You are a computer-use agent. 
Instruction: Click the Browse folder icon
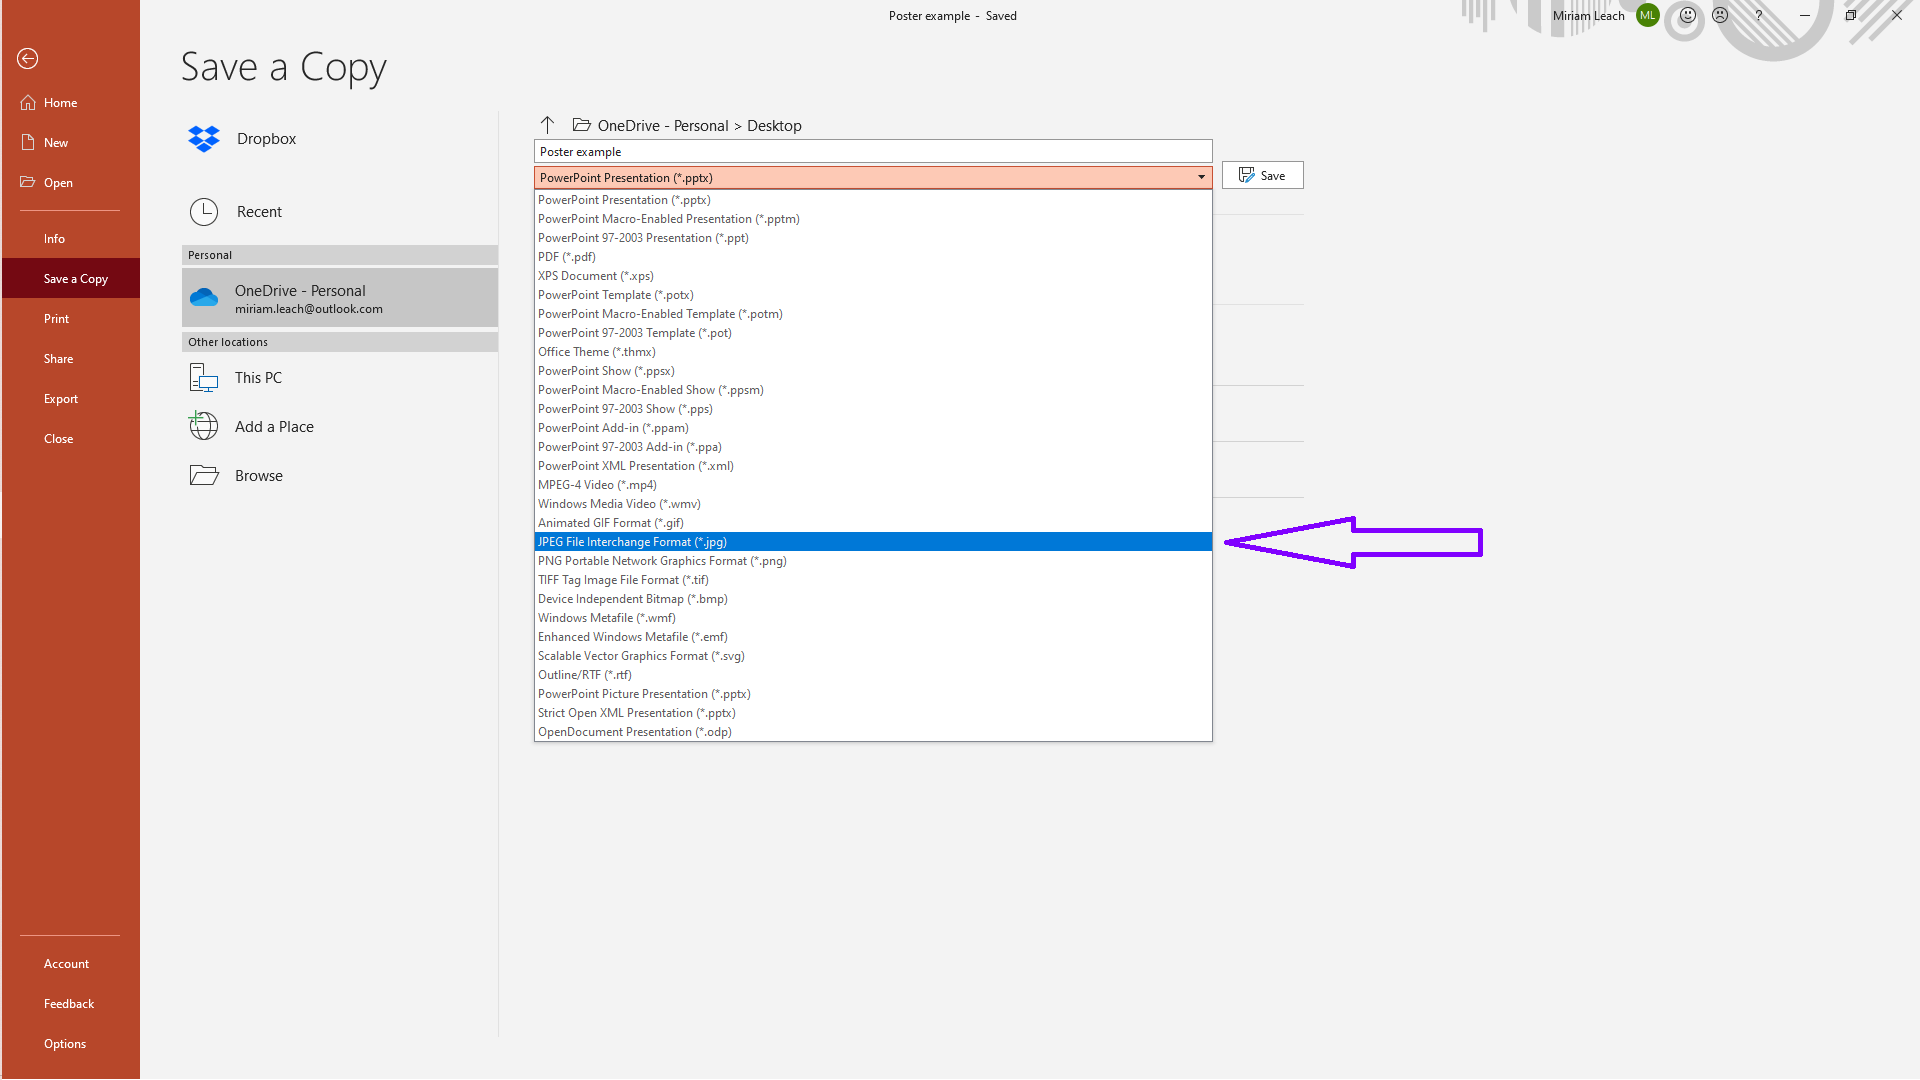pos(204,476)
